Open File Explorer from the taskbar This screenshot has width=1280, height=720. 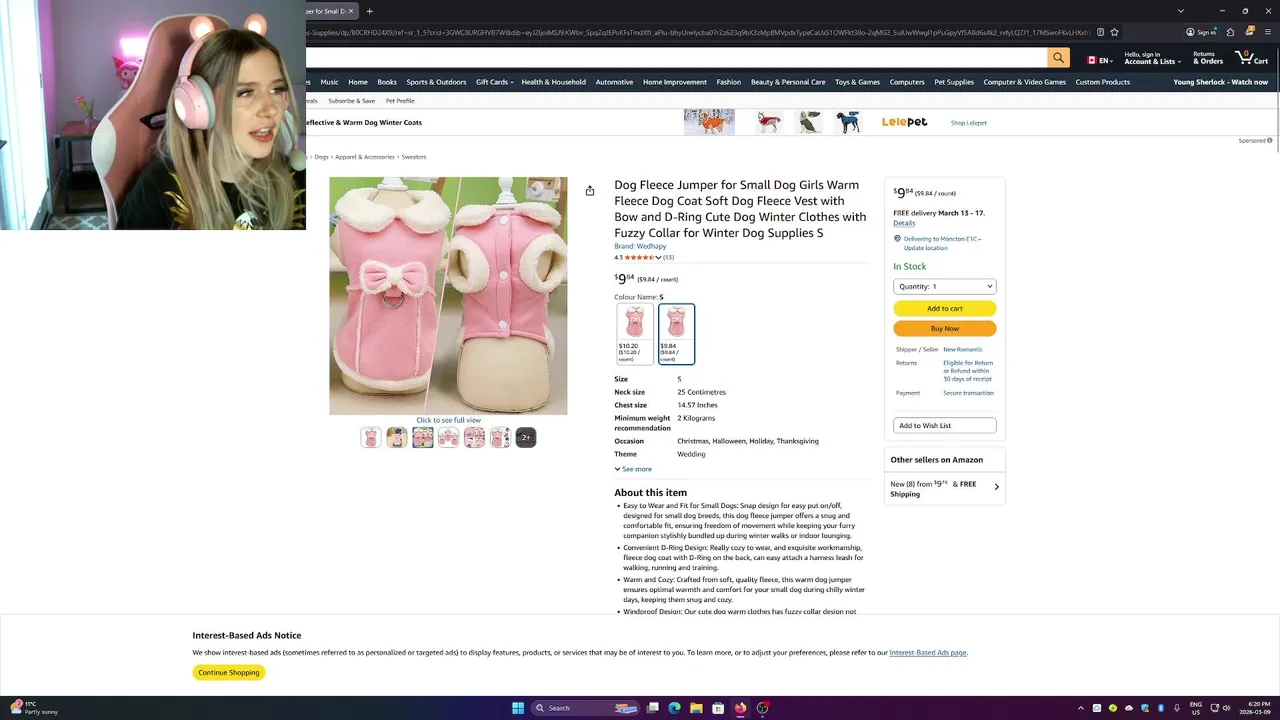[696, 708]
